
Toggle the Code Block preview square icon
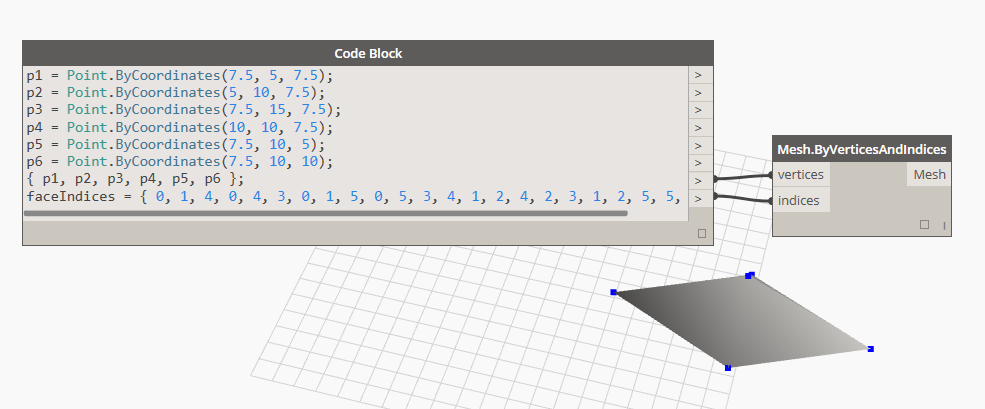point(702,233)
